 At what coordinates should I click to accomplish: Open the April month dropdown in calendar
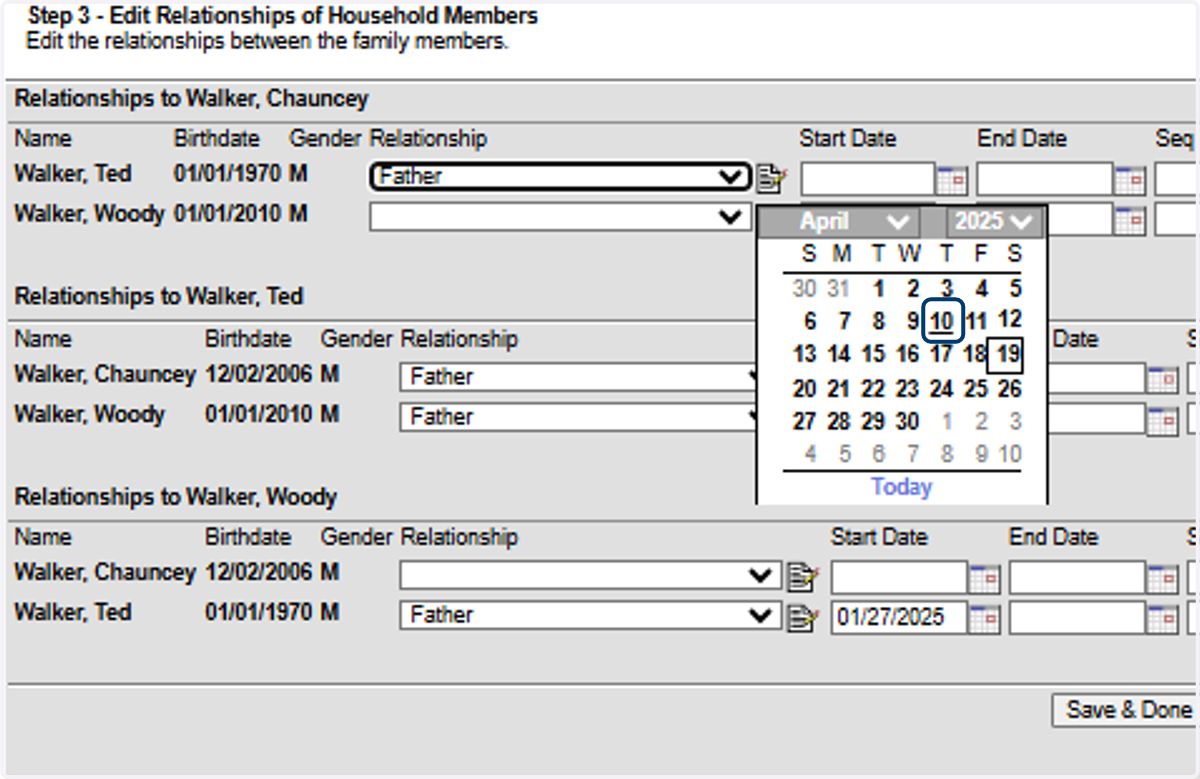[852, 222]
